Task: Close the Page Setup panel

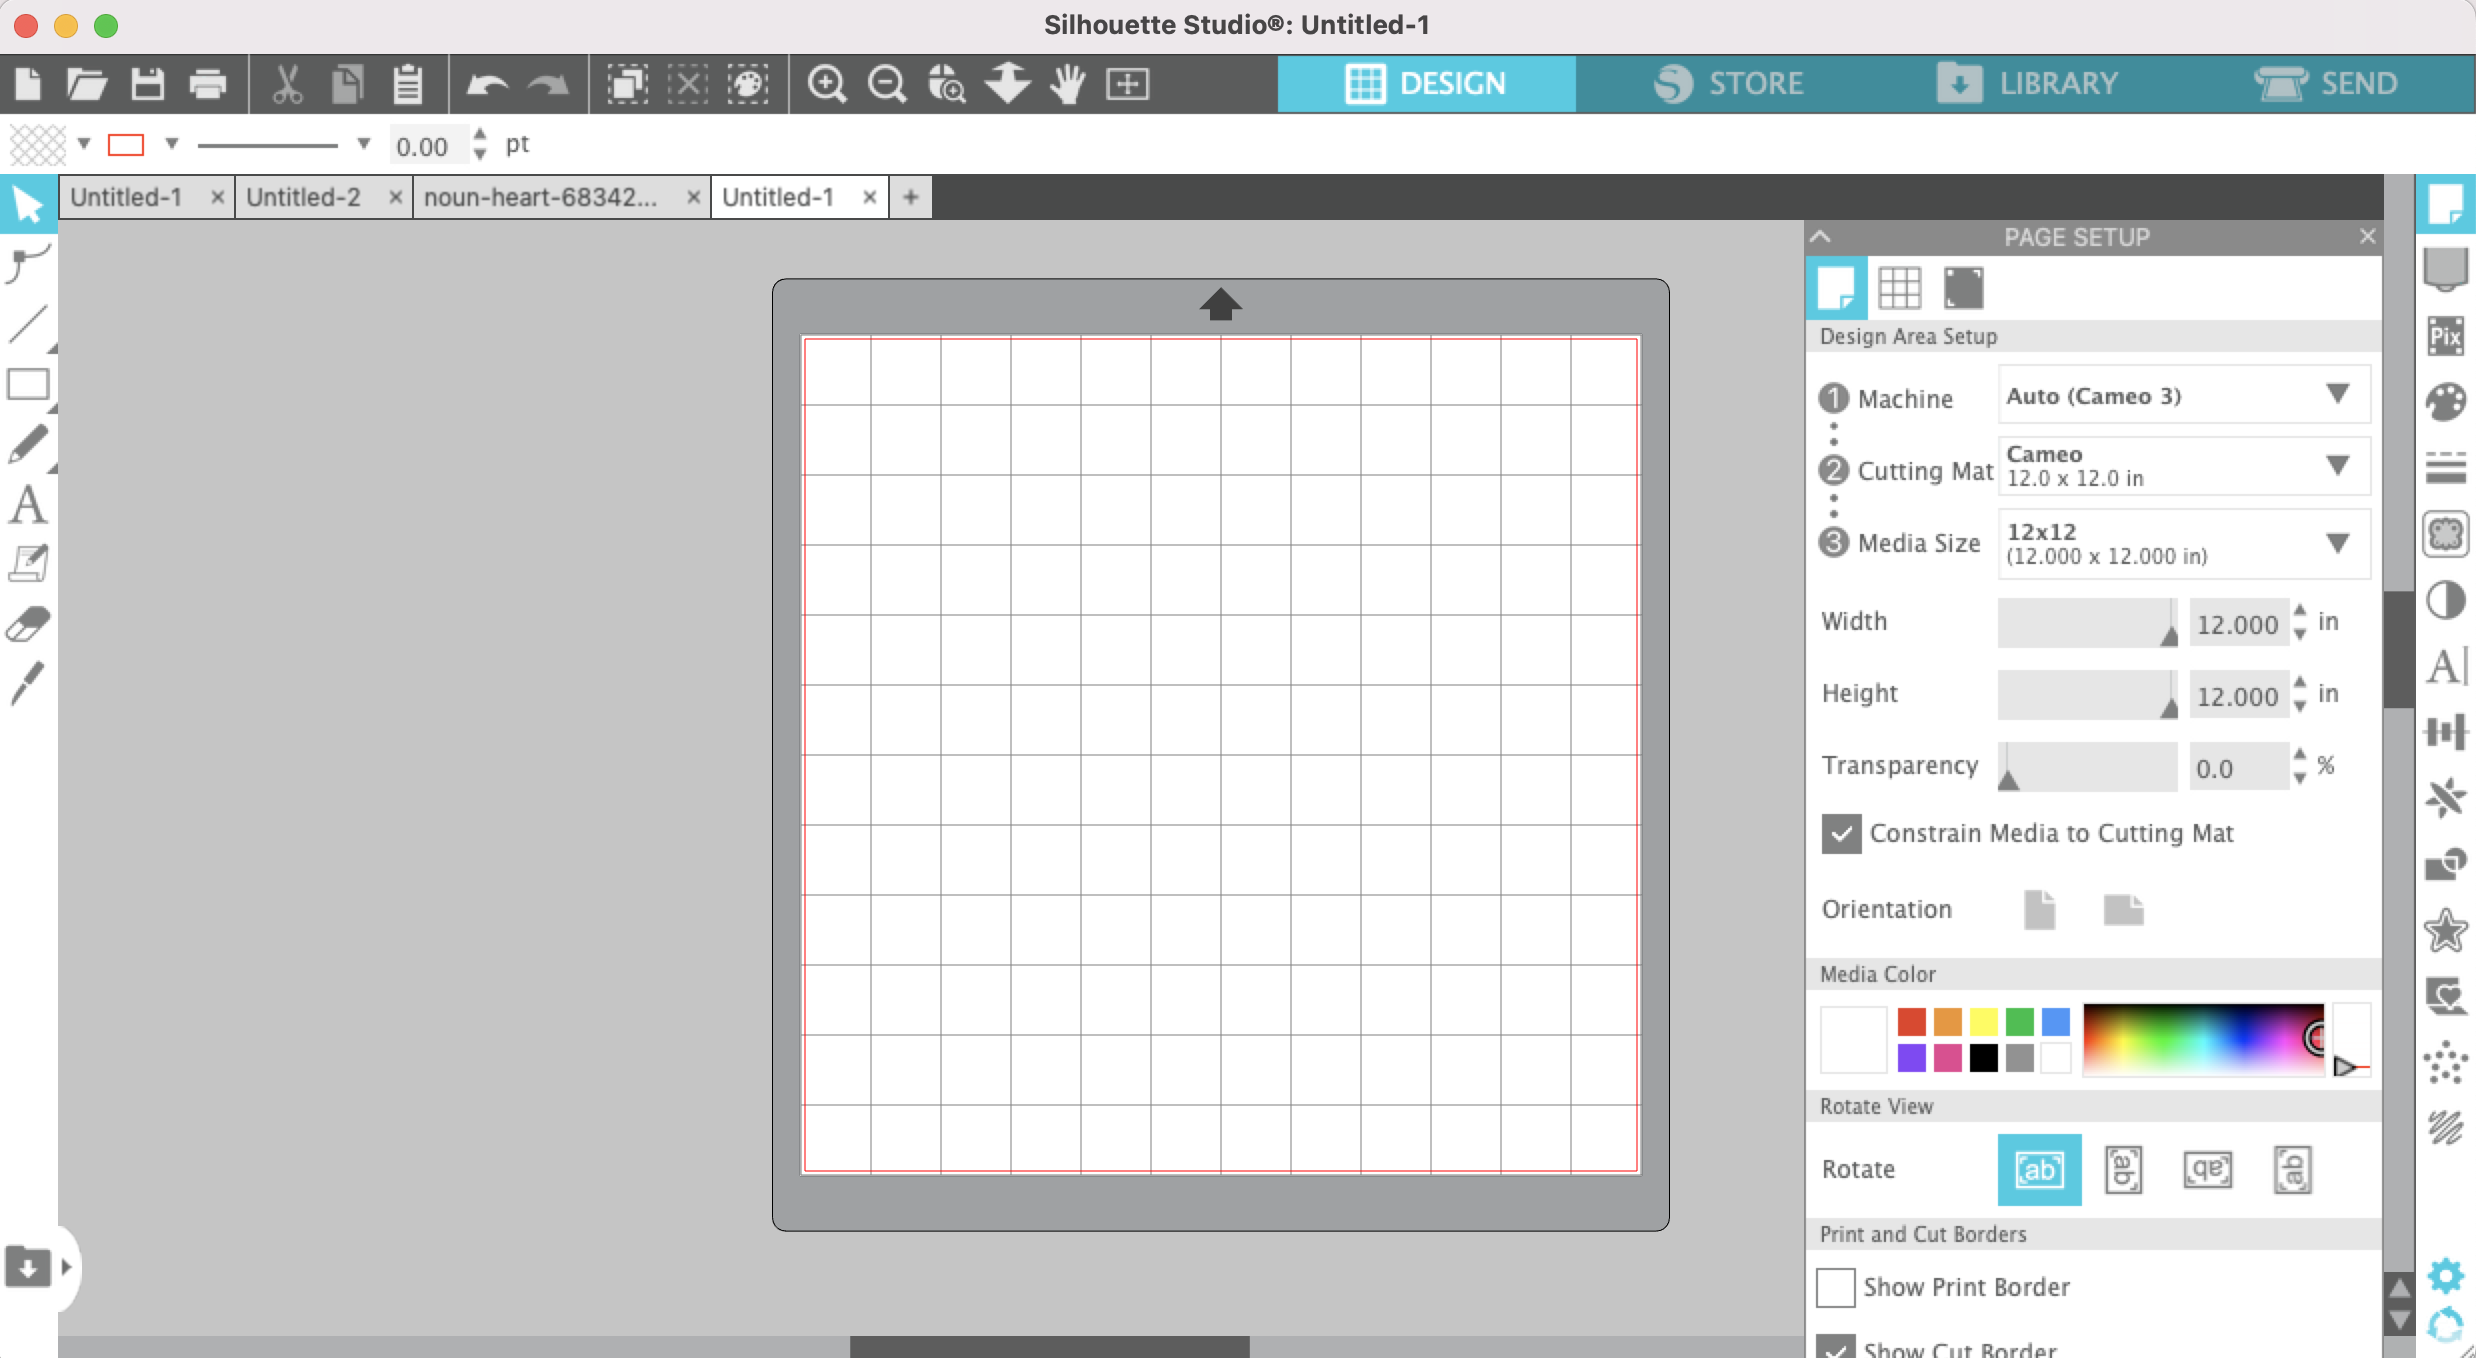Action: click(2367, 236)
